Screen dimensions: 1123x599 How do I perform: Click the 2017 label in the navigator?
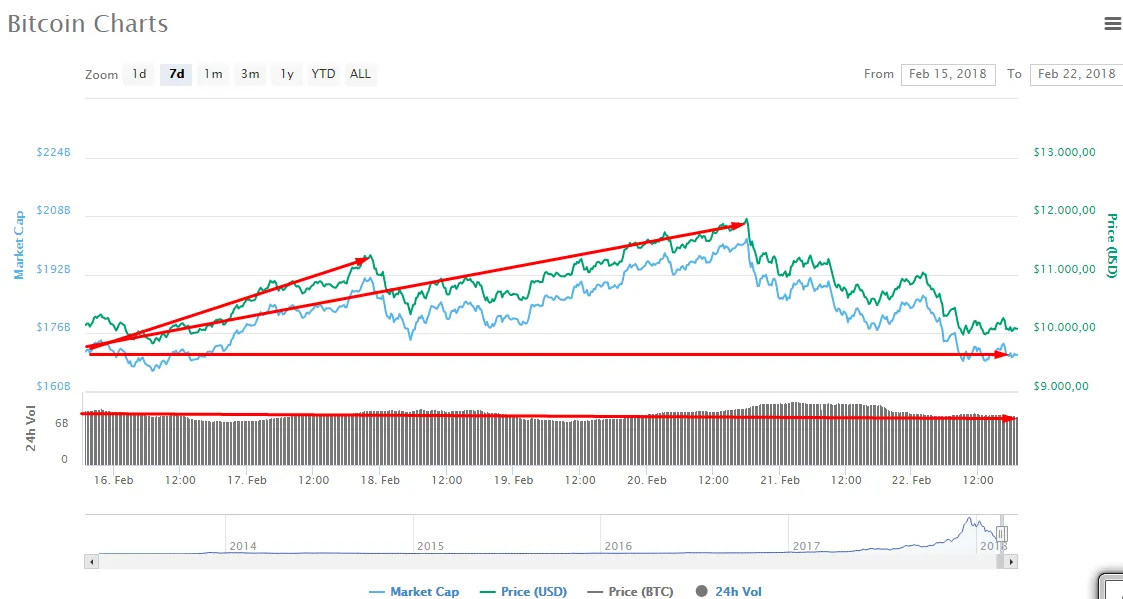coord(806,546)
